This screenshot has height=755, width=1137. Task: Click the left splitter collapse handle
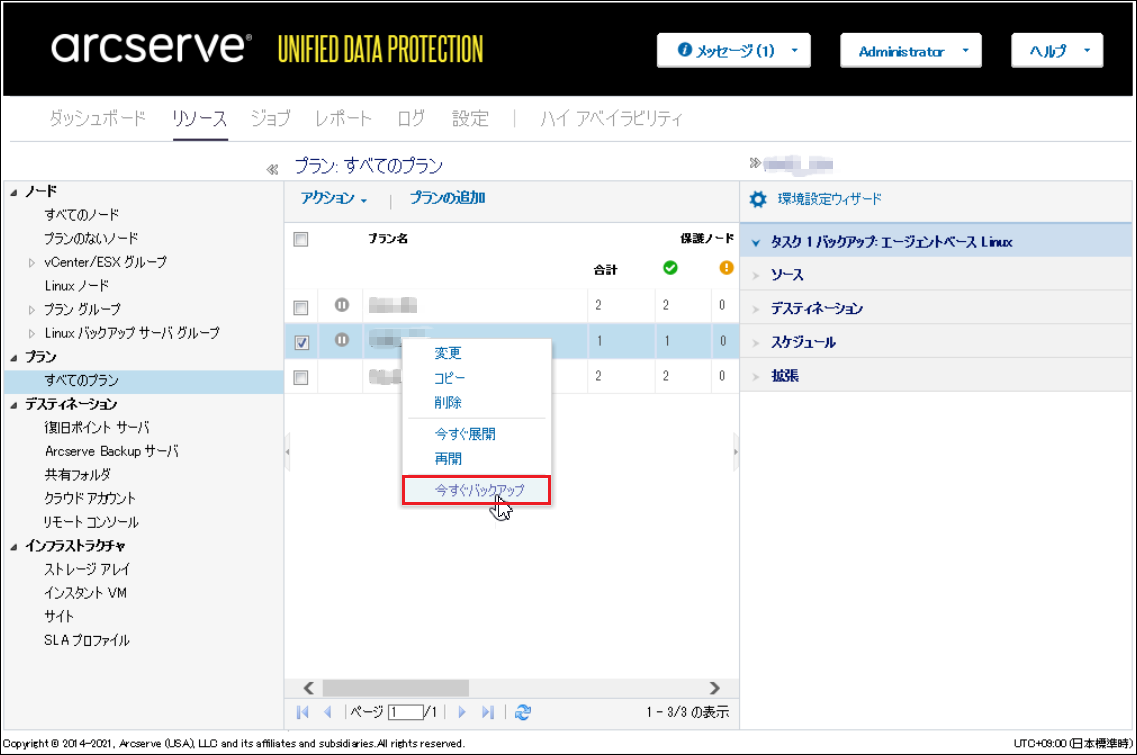287,452
